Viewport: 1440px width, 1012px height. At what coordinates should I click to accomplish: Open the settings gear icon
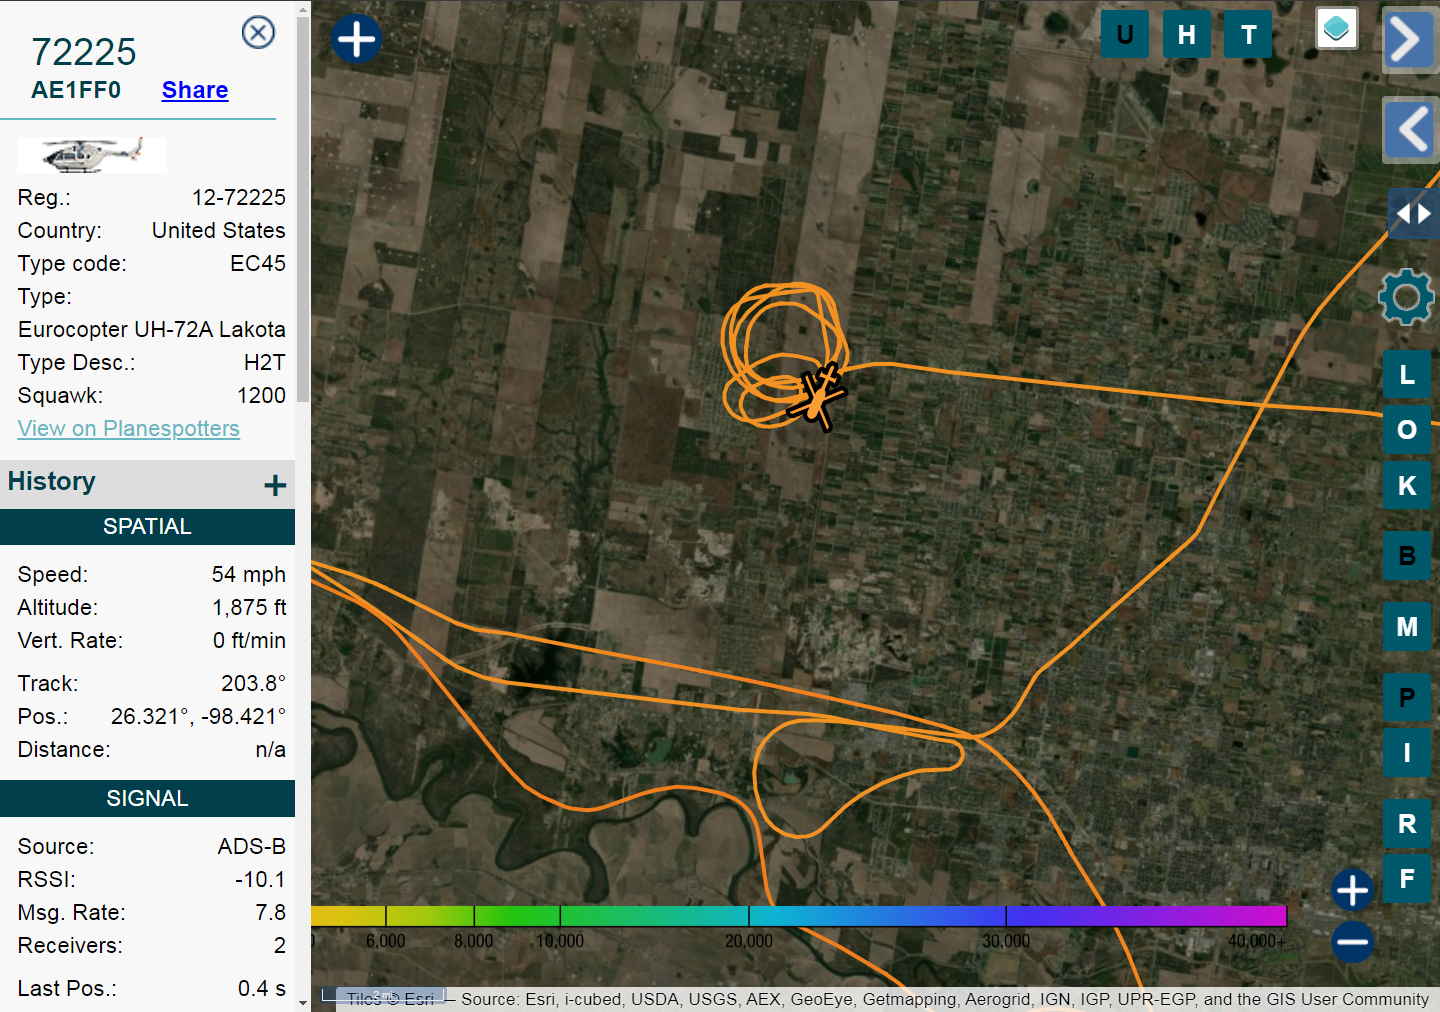[1406, 297]
